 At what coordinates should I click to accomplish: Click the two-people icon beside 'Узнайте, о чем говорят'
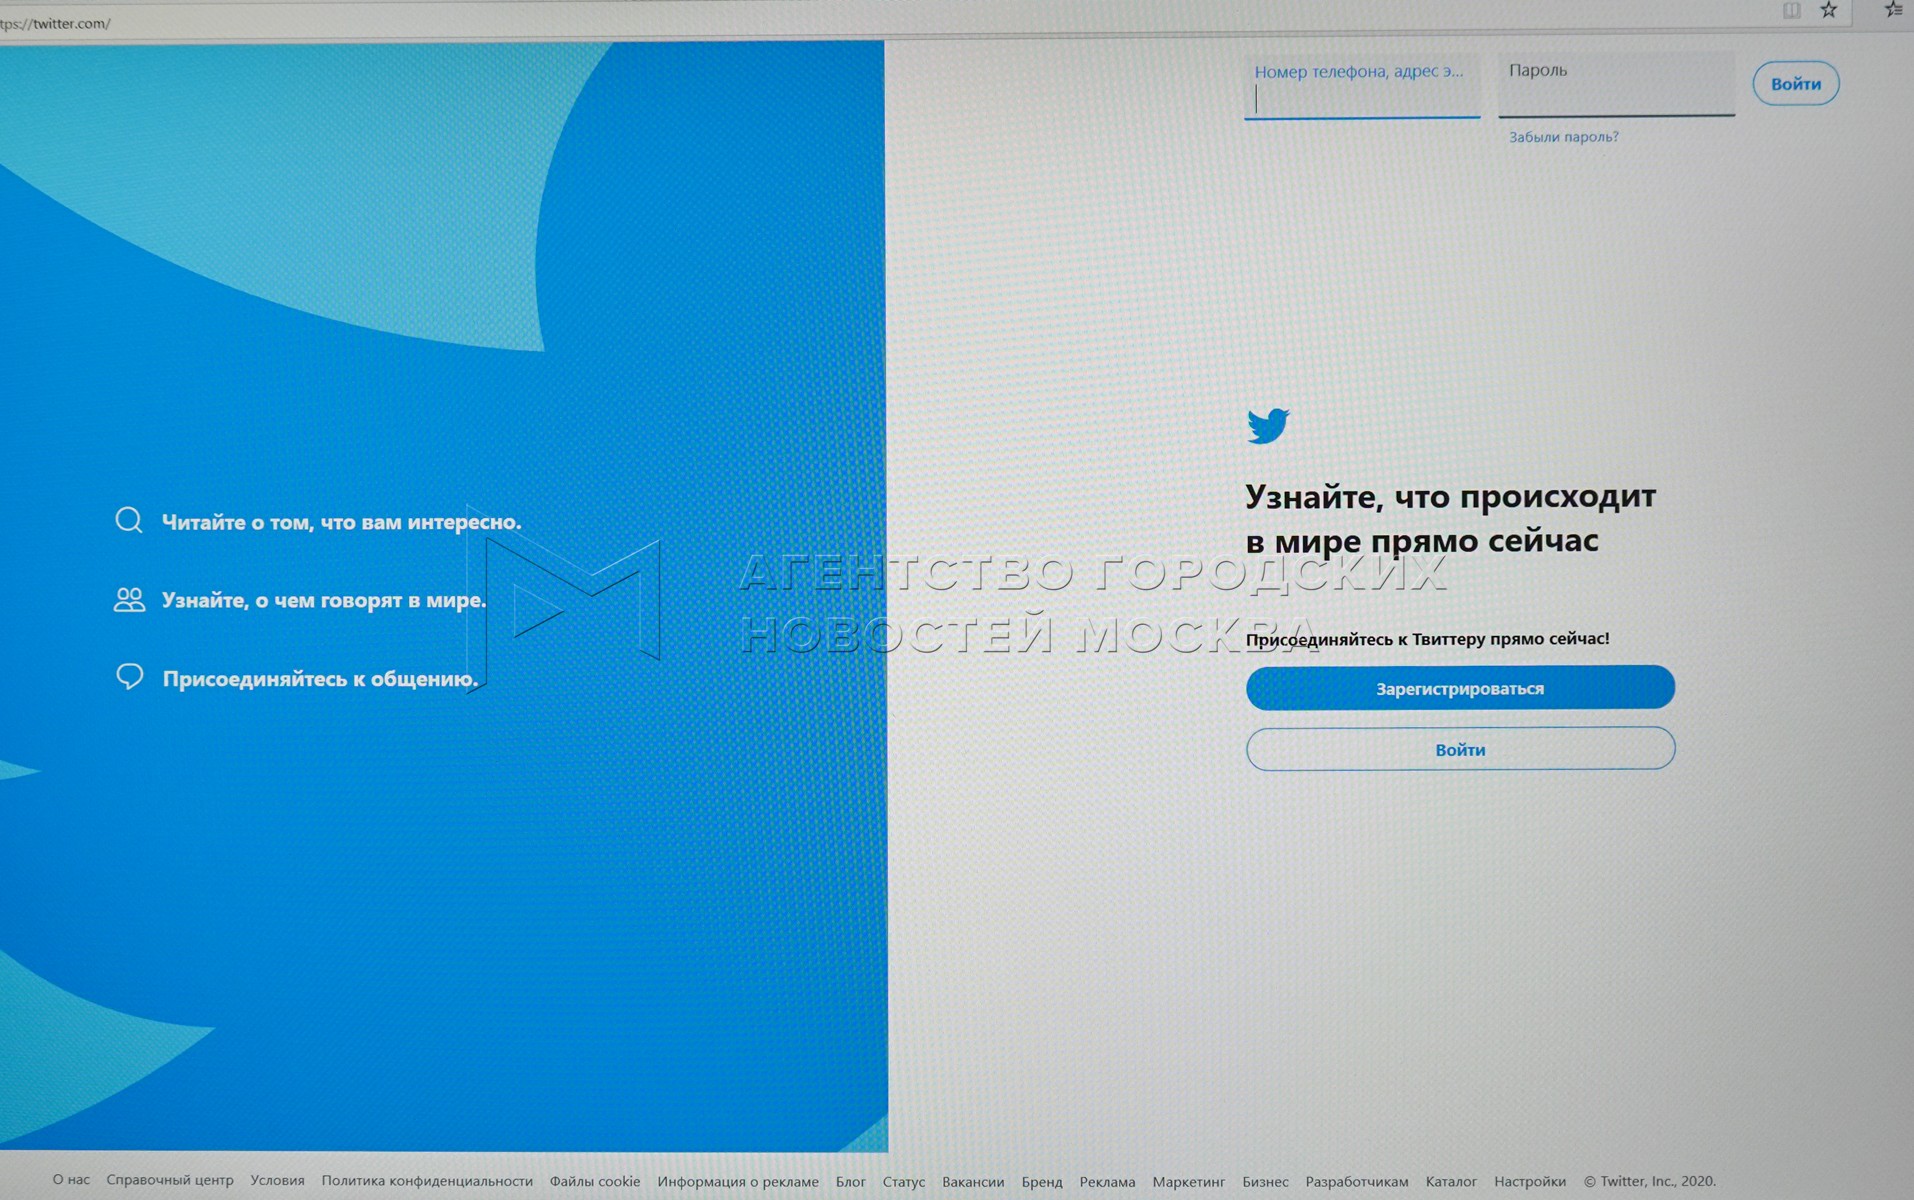pos(129,600)
